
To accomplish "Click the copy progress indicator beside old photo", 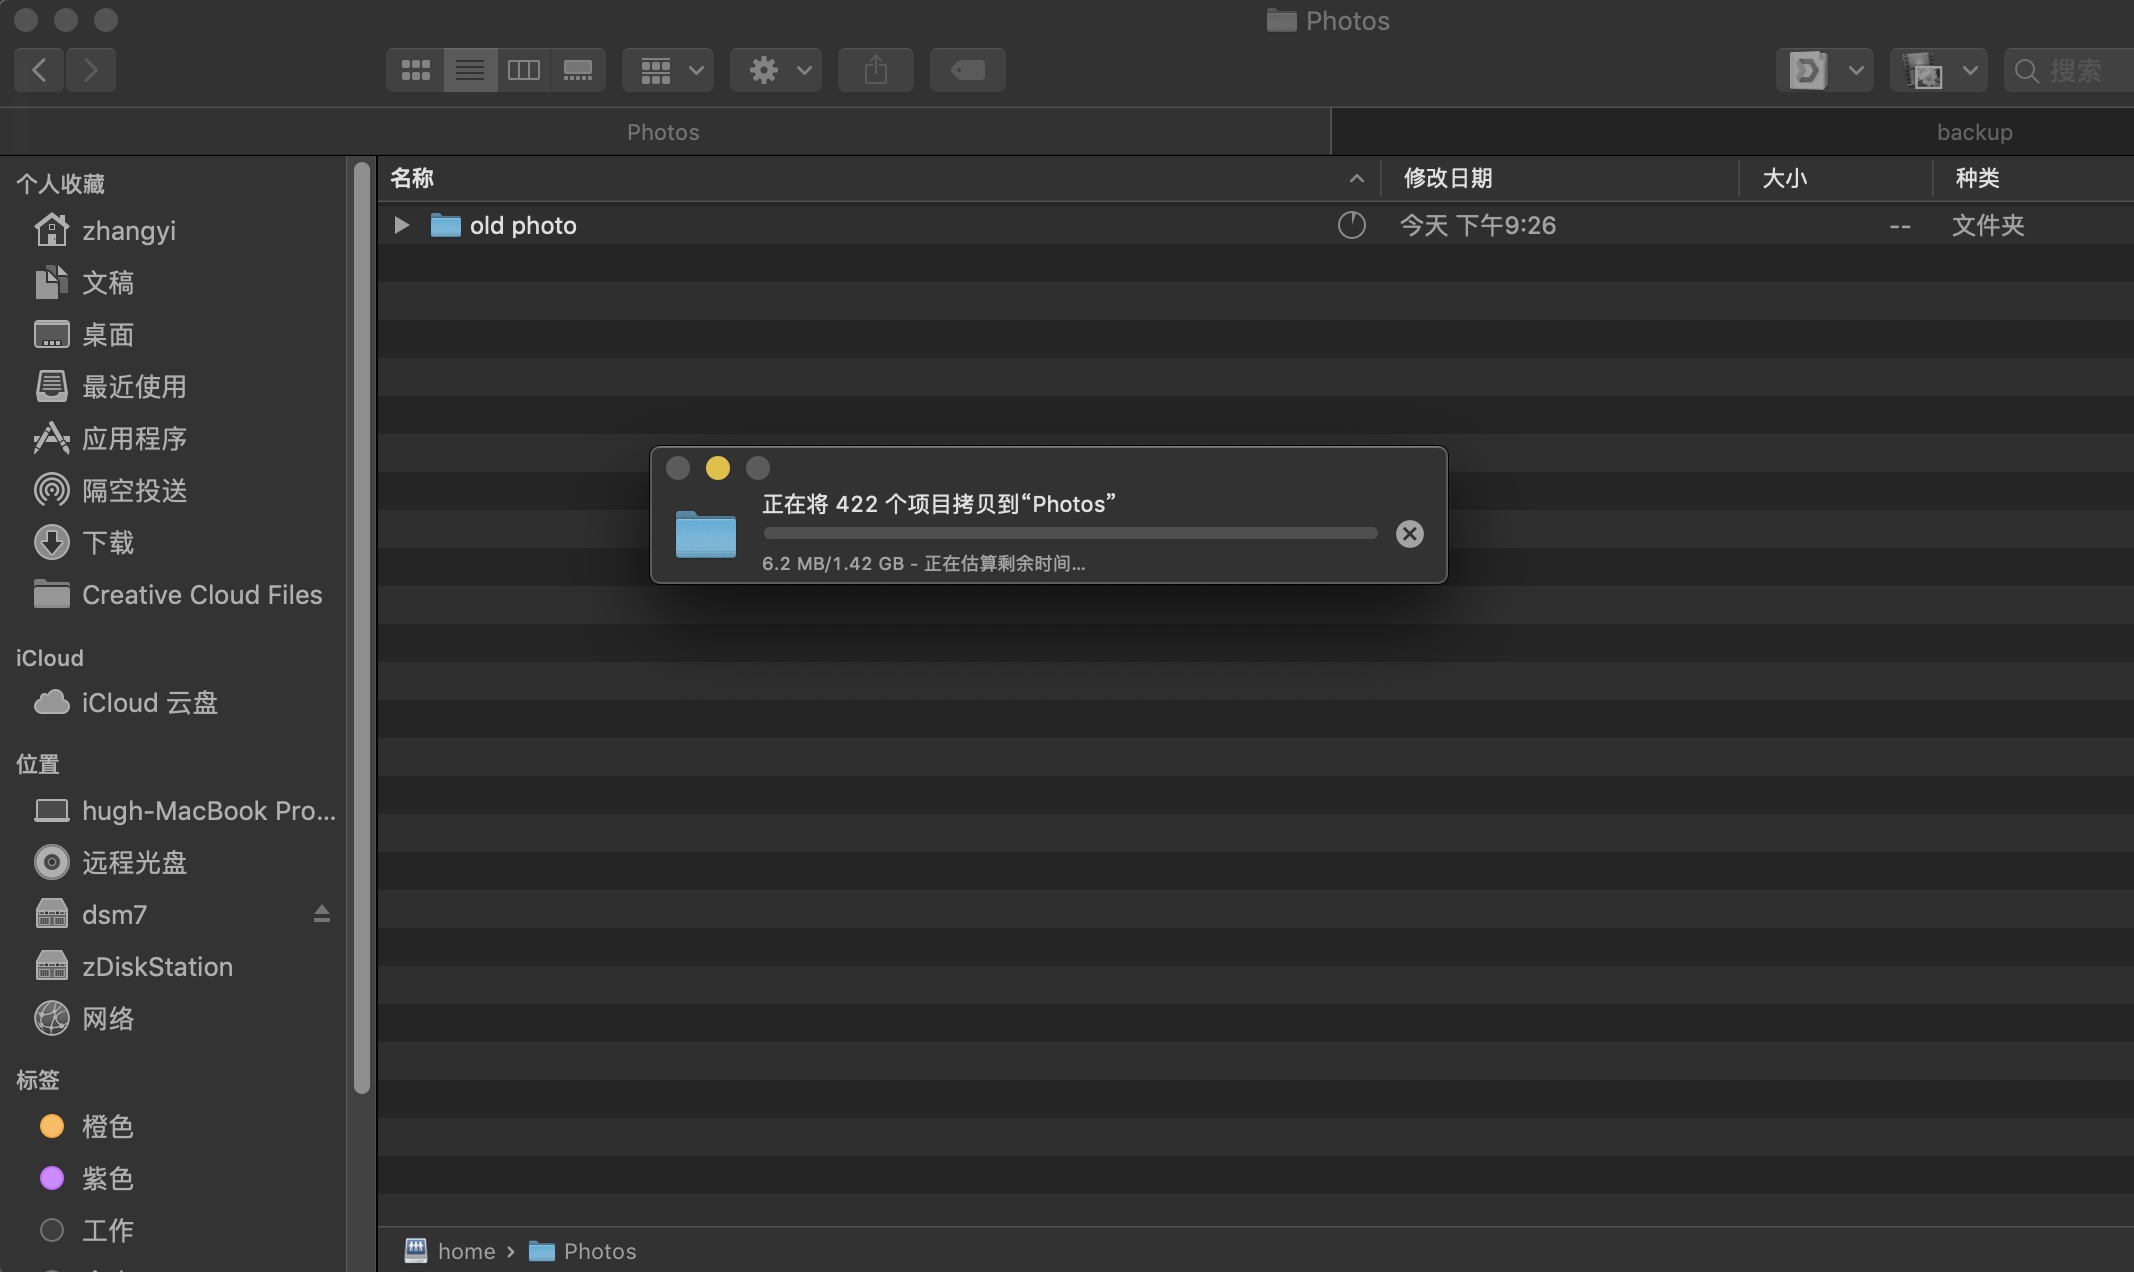I will pyautogui.click(x=1351, y=225).
